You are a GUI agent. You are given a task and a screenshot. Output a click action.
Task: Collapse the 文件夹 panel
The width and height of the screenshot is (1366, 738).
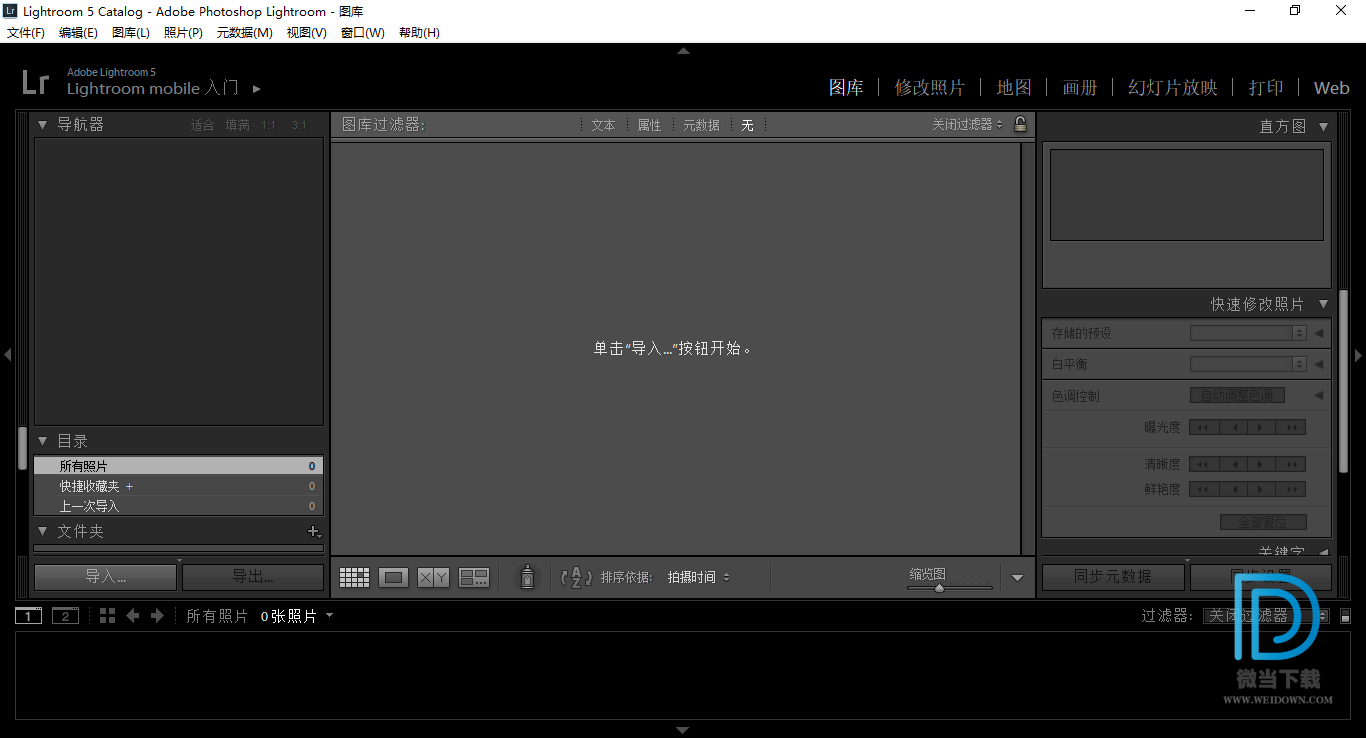[x=42, y=532]
